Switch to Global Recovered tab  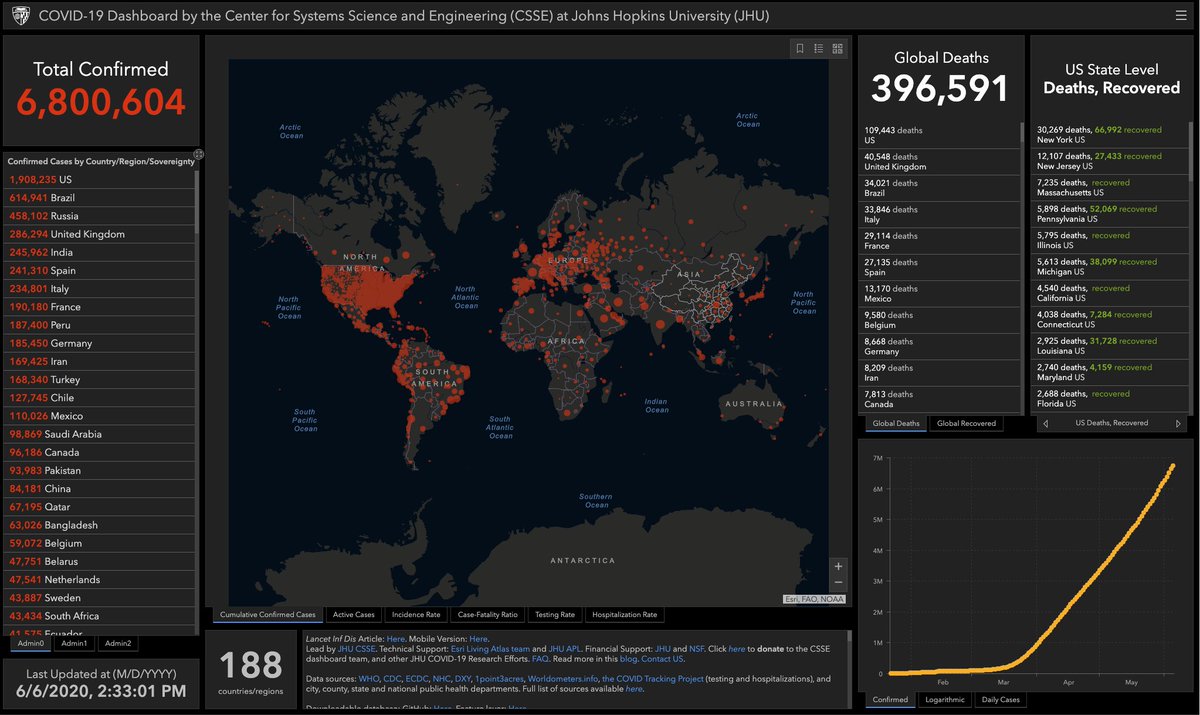coord(966,423)
